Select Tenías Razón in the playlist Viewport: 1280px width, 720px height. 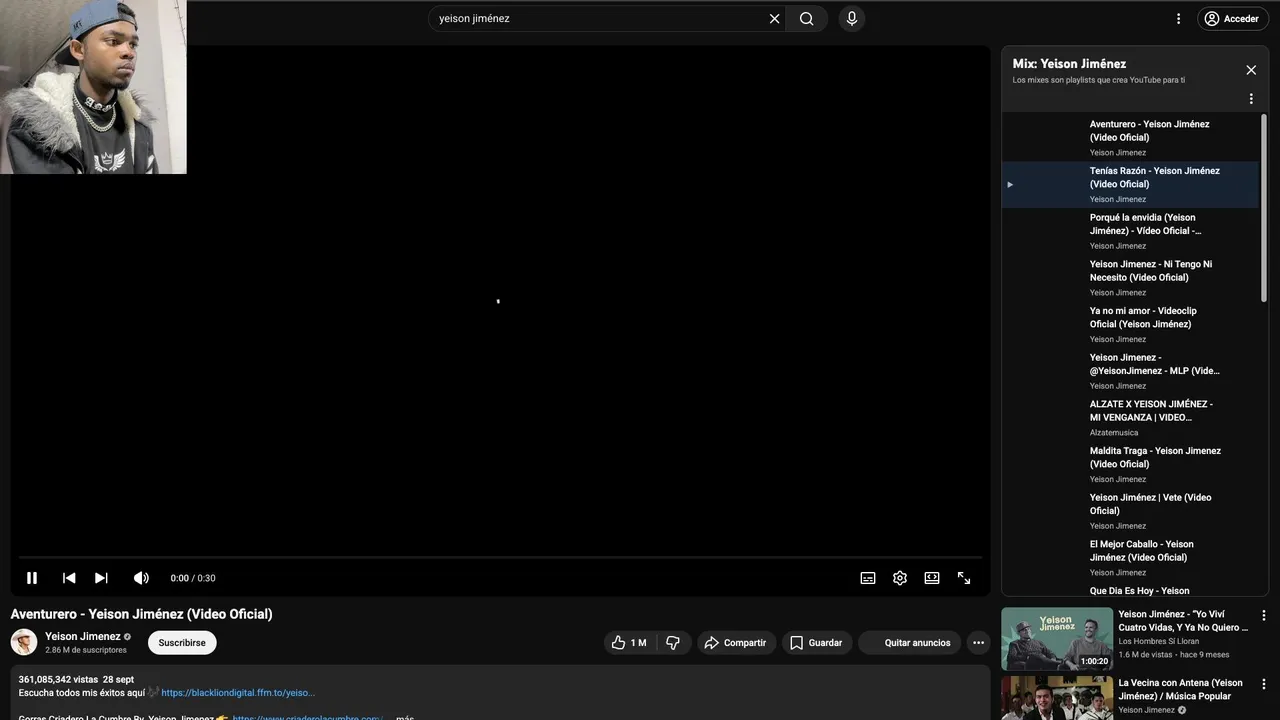tap(1130, 184)
